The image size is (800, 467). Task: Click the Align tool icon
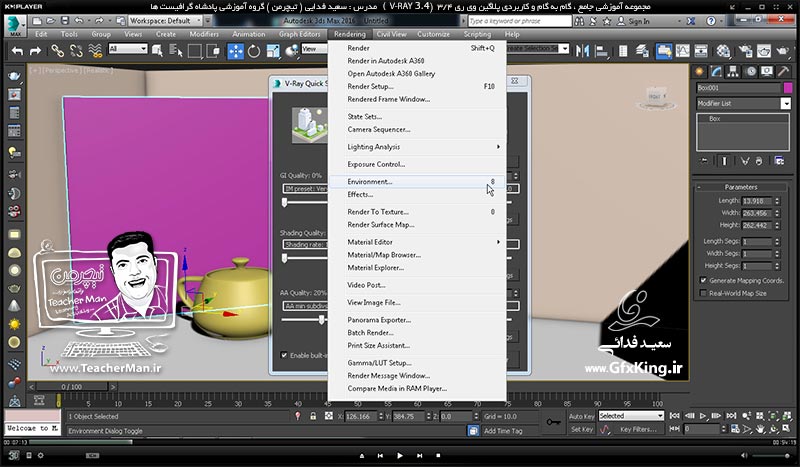[x=602, y=51]
